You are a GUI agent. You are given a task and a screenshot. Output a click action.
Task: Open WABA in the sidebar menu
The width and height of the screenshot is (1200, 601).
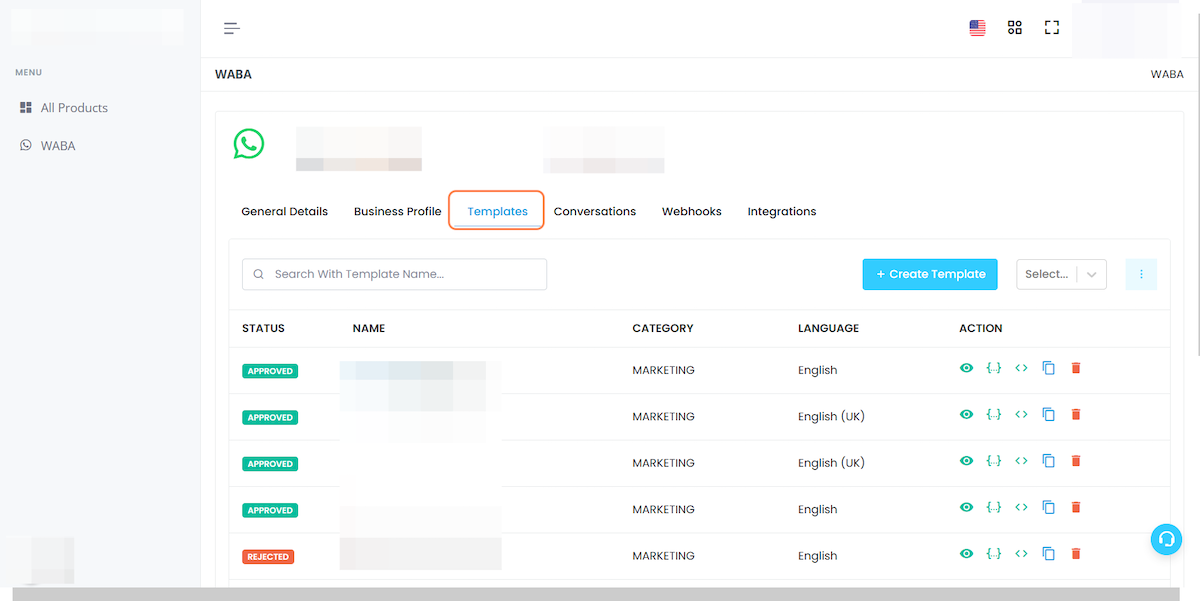(x=48, y=146)
